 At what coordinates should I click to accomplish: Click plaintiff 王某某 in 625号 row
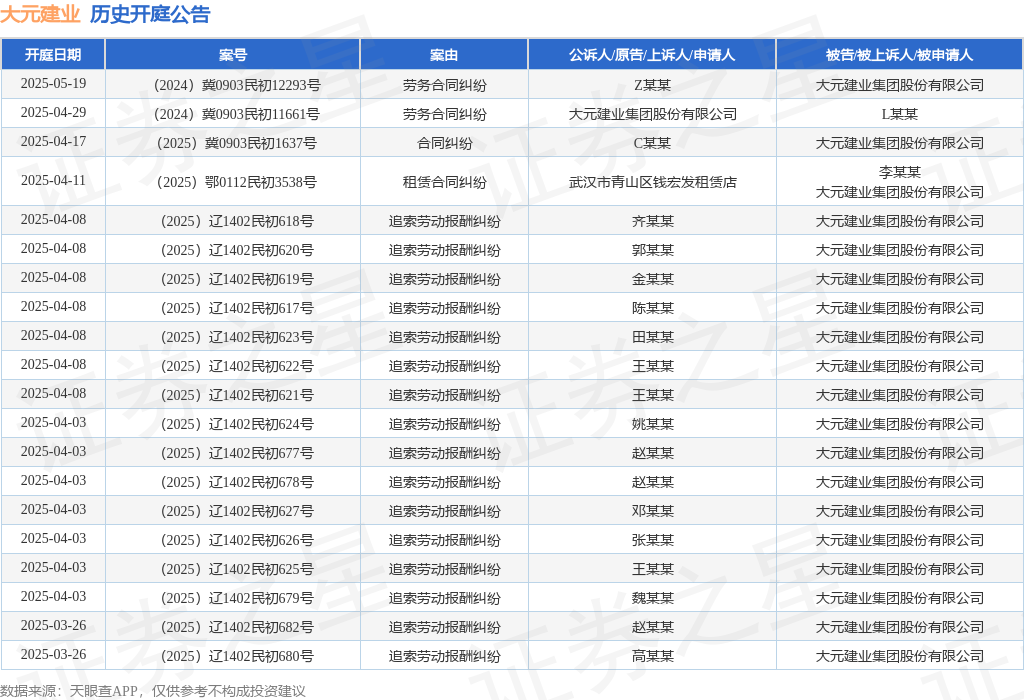coord(652,569)
